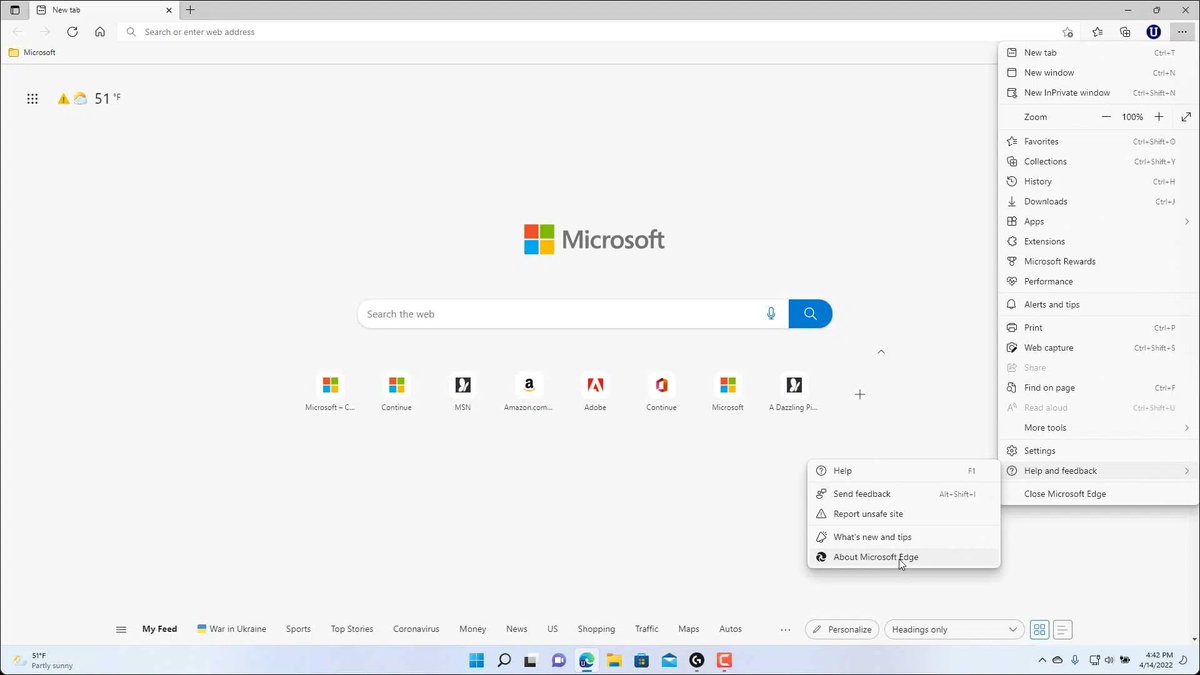The height and width of the screenshot is (675, 1200).
Task: Click the Personalize button
Action: coord(842,630)
